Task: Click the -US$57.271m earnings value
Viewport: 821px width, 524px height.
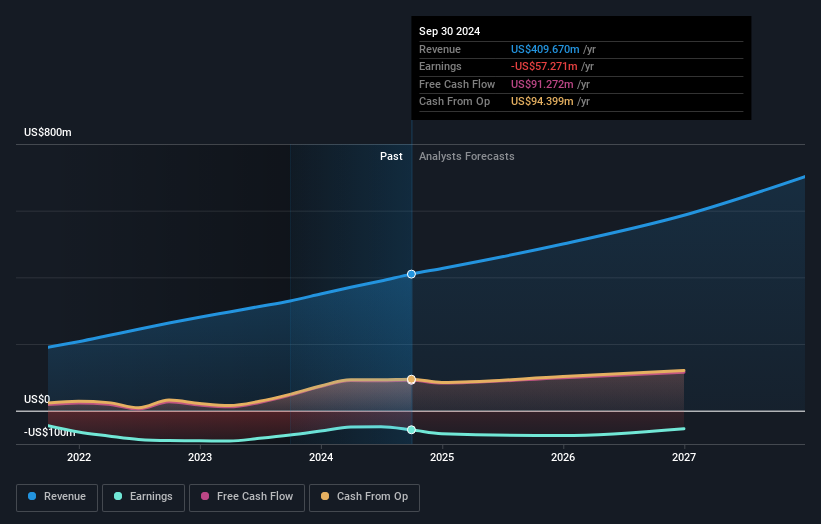Action: [x=544, y=66]
